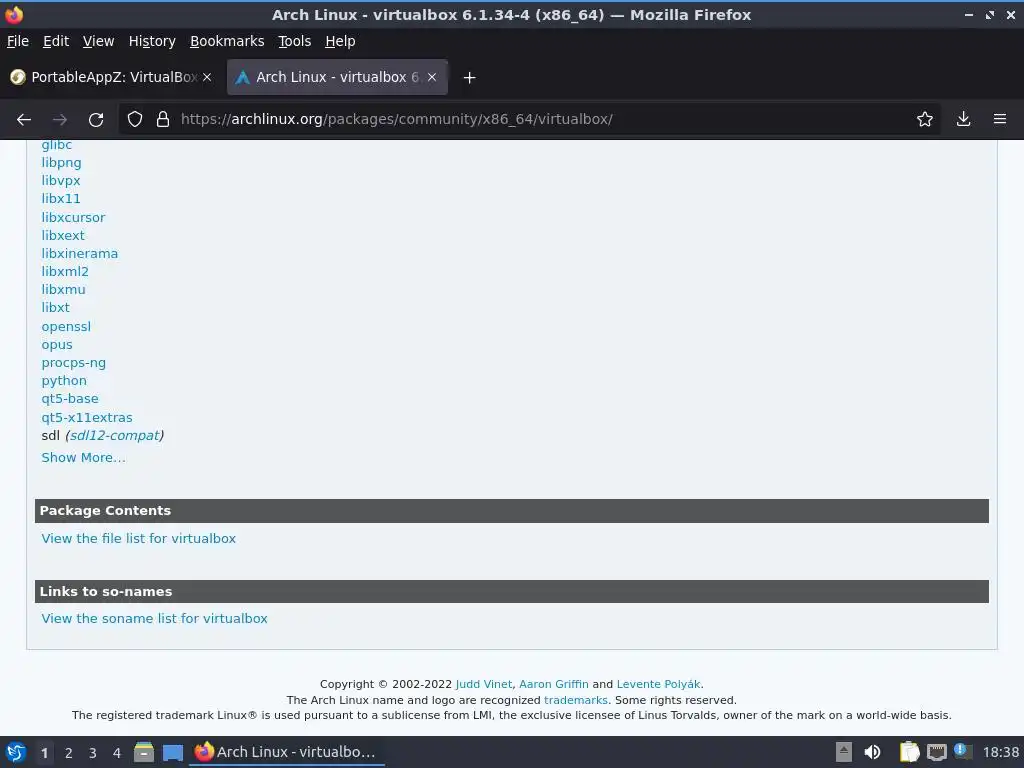Open the File menu

pyautogui.click(x=18, y=41)
